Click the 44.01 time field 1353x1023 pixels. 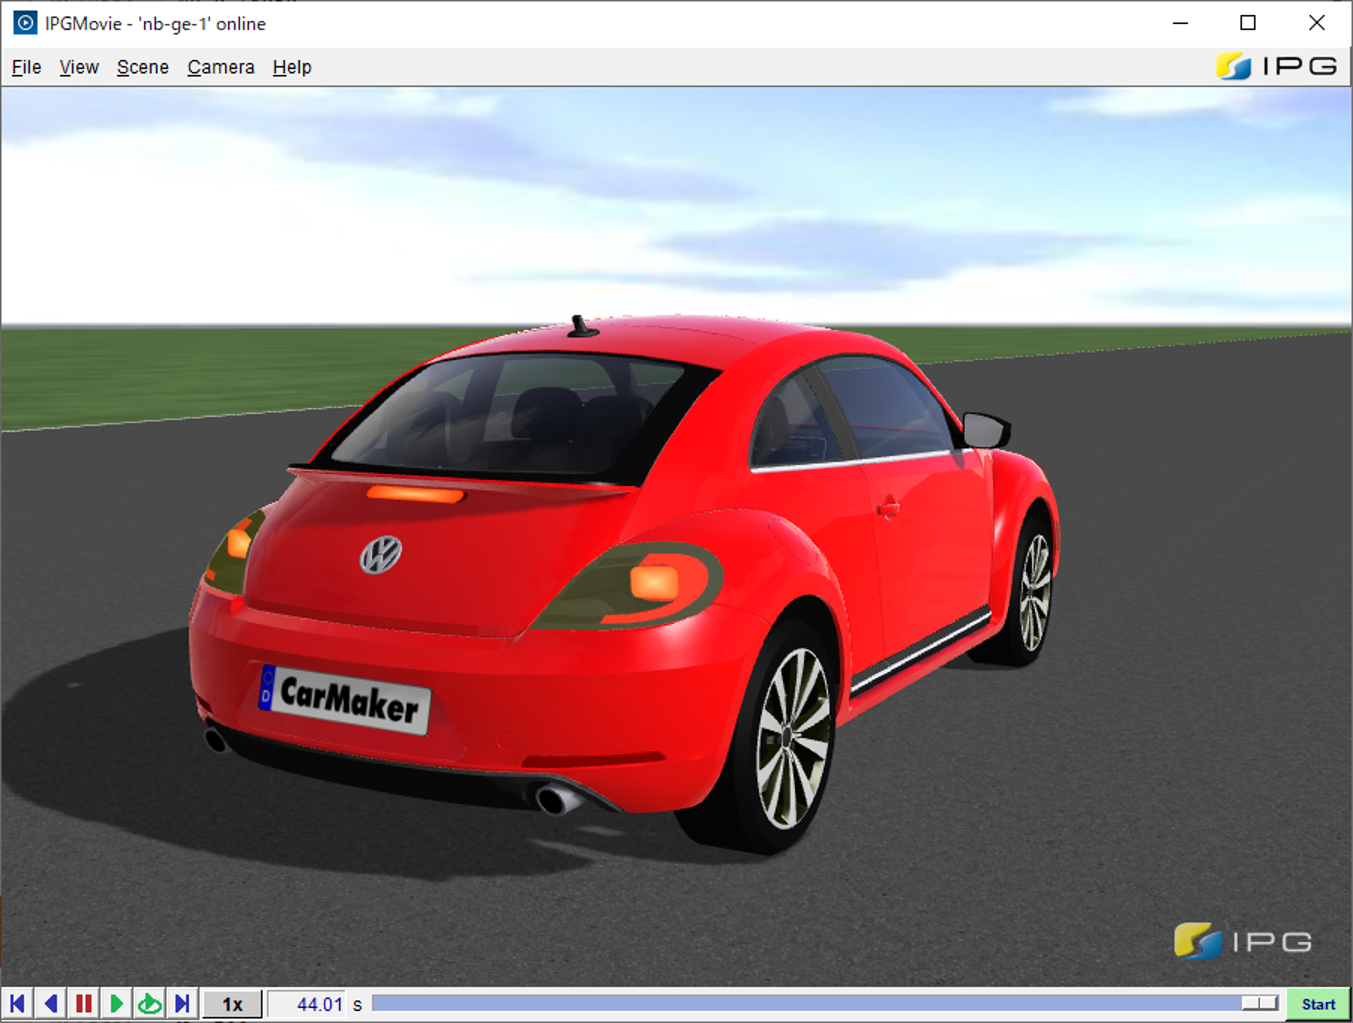pos(306,1004)
